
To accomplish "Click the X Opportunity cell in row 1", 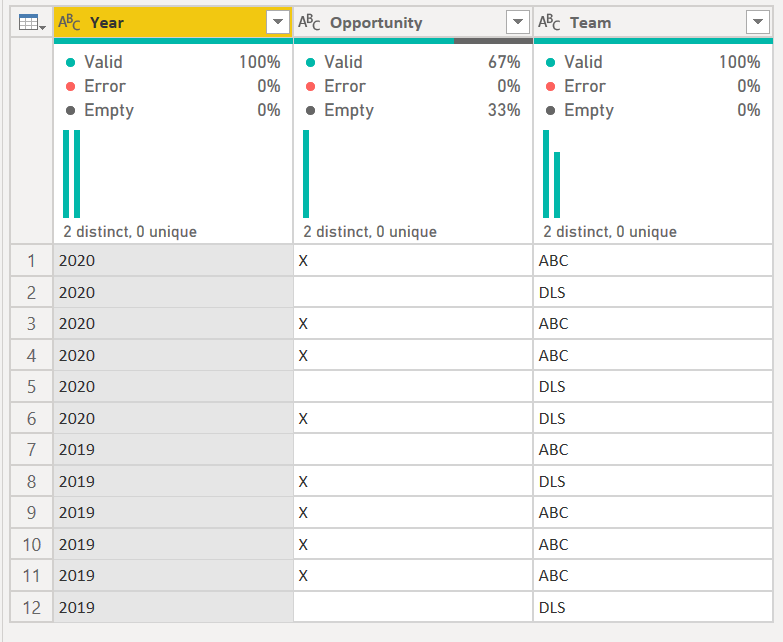I will [413, 260].
